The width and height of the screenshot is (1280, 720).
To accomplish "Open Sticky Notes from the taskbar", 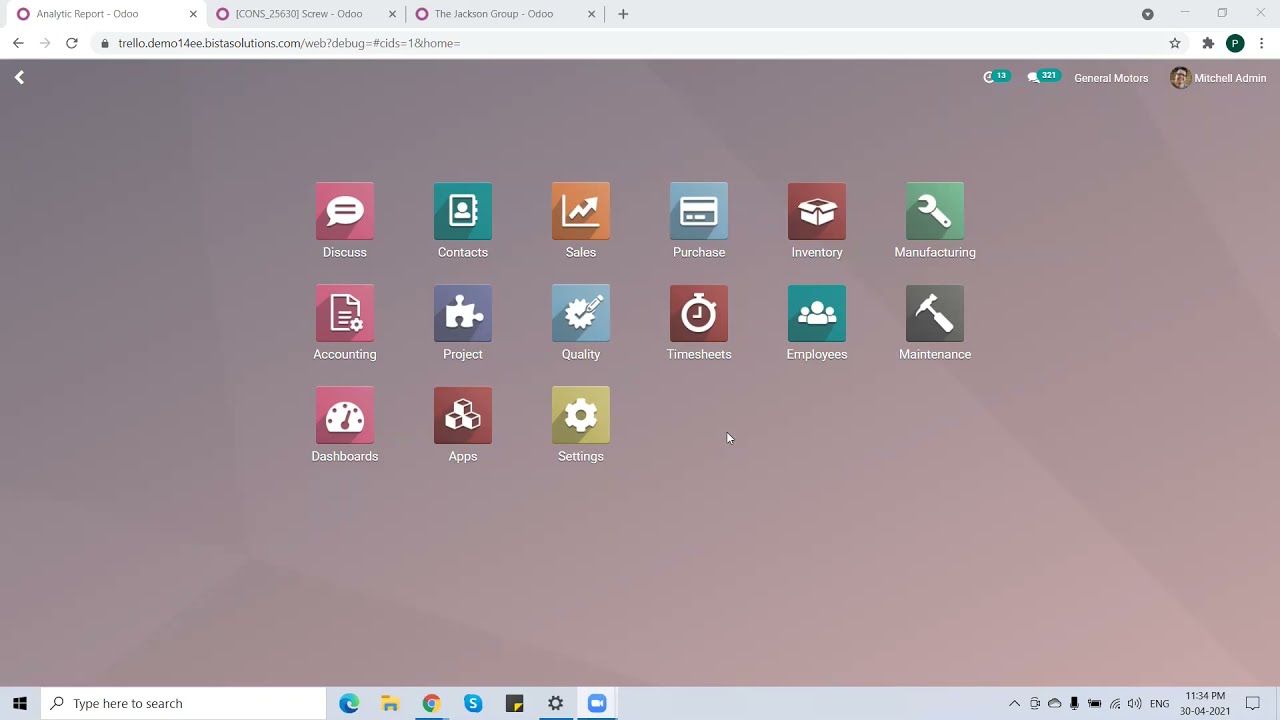I will click(514, 703).
